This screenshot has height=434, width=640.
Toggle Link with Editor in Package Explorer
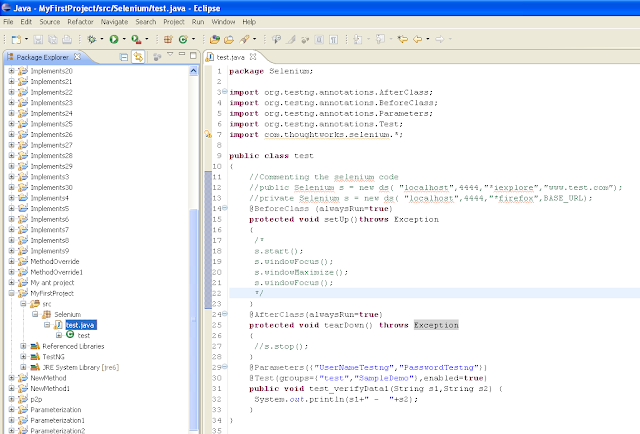(x=138, y=57)
